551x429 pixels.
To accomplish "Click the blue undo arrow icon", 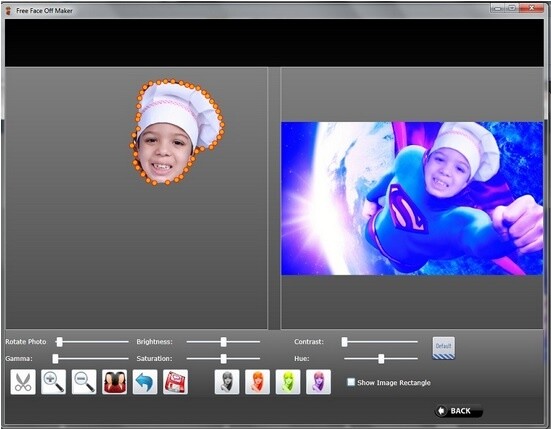I will point(145,382).
